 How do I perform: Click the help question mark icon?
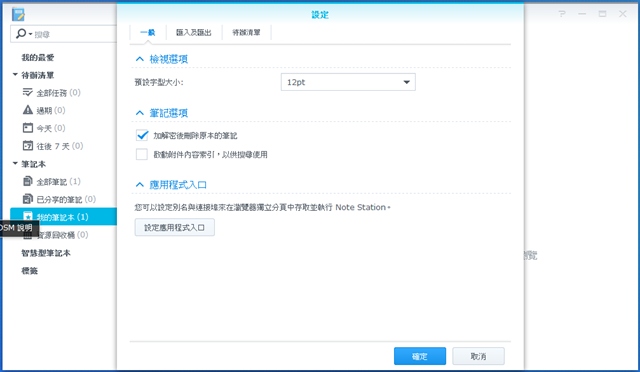(x=562, y=14)
